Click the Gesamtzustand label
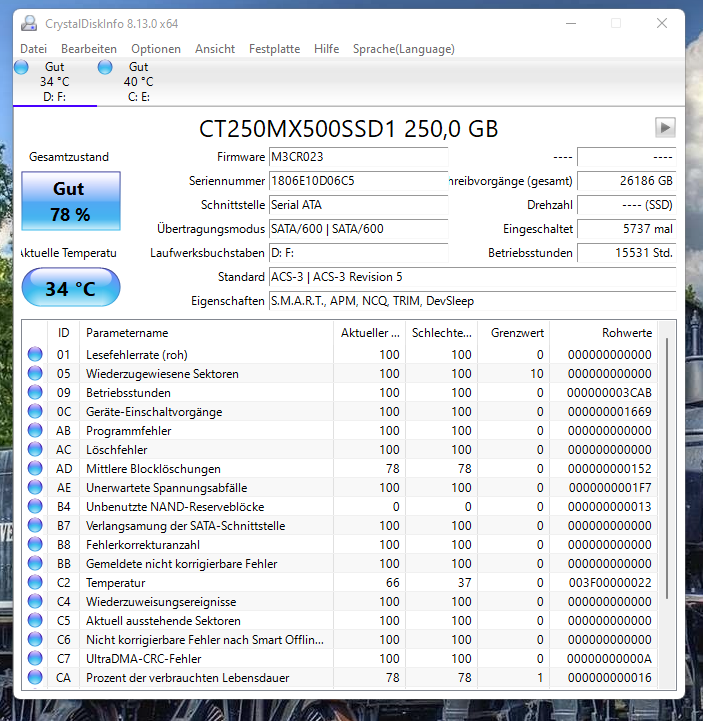This screenshot has width=703, height=721. coord(69,157)
